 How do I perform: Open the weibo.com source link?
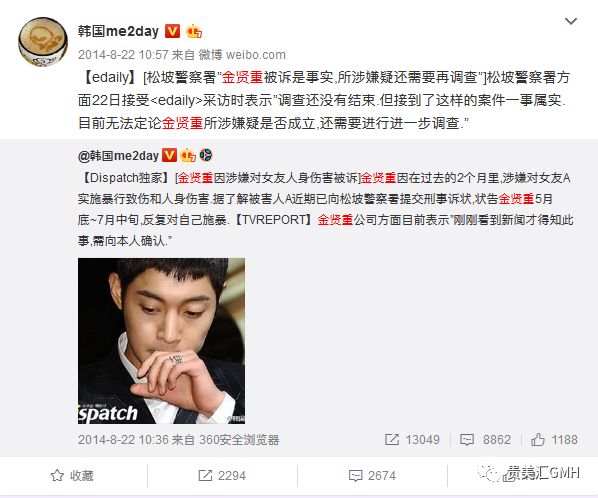[256, 55]
